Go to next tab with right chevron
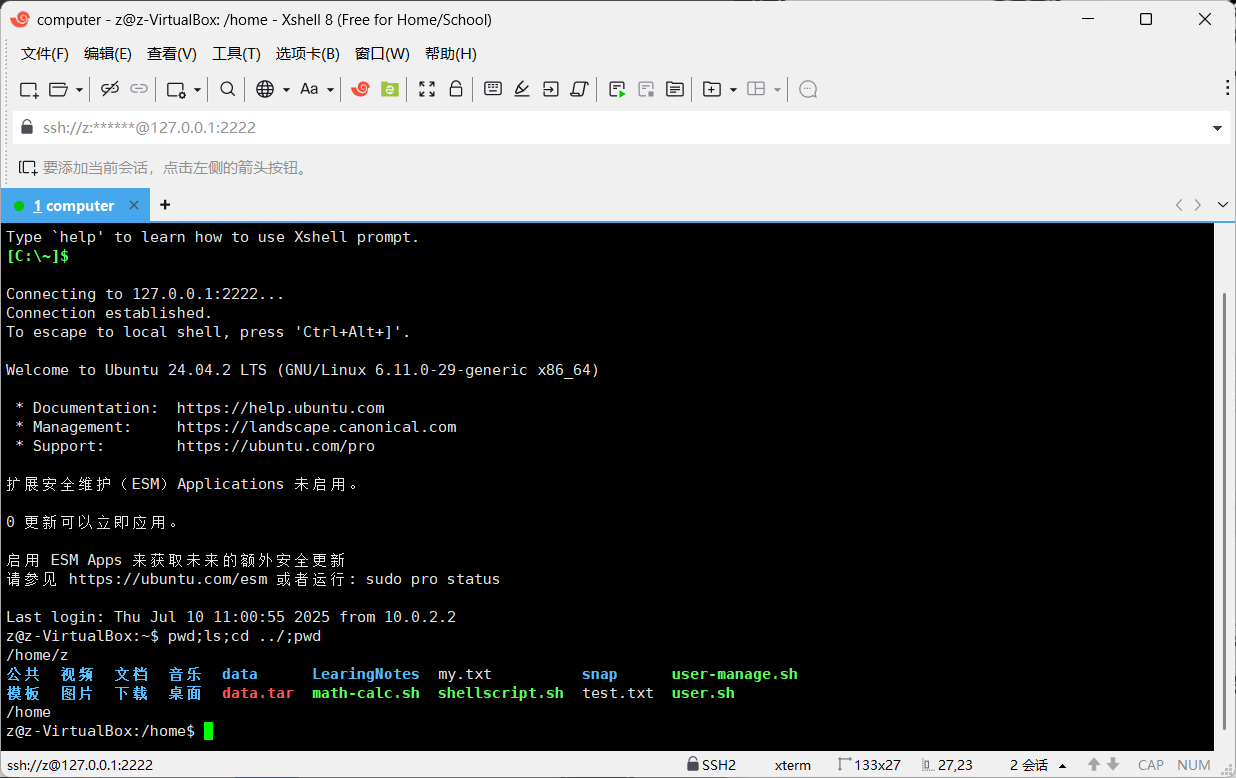The image size is (1236, 778). coord(1198,205)
